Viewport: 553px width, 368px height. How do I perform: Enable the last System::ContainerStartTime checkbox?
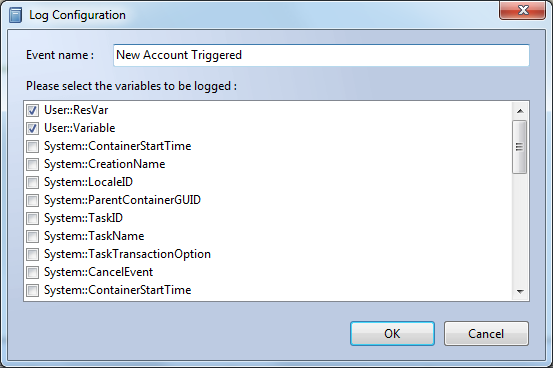tap(32, 290)
